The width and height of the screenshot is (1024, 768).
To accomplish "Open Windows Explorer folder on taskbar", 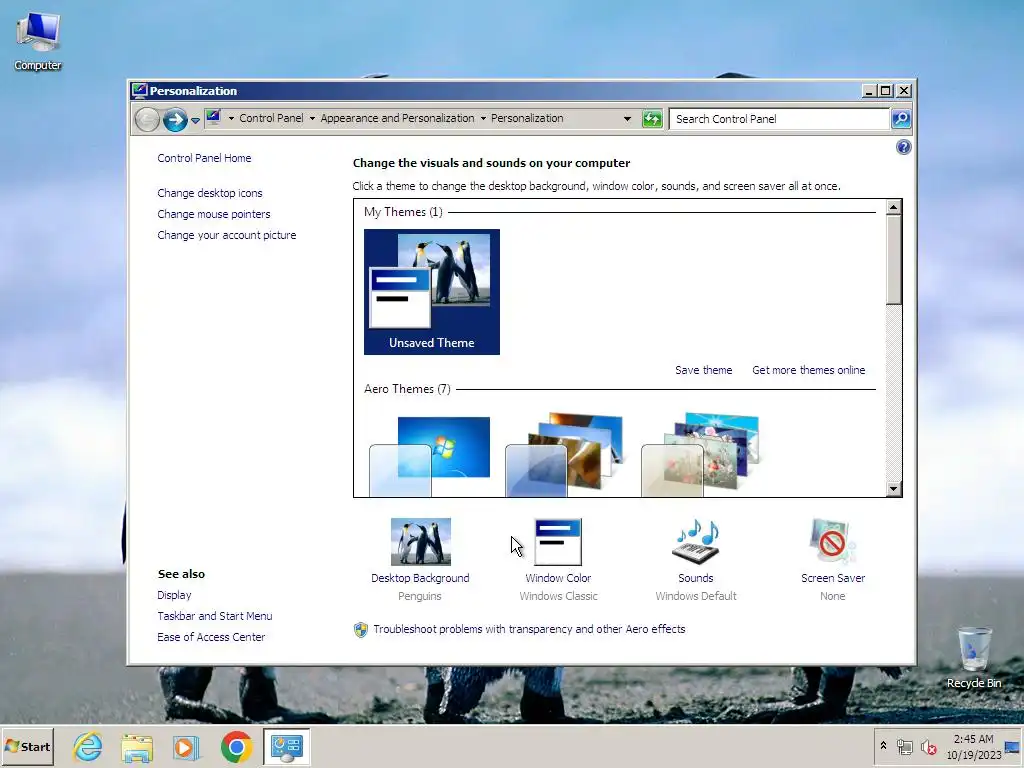I will (136, 746).
